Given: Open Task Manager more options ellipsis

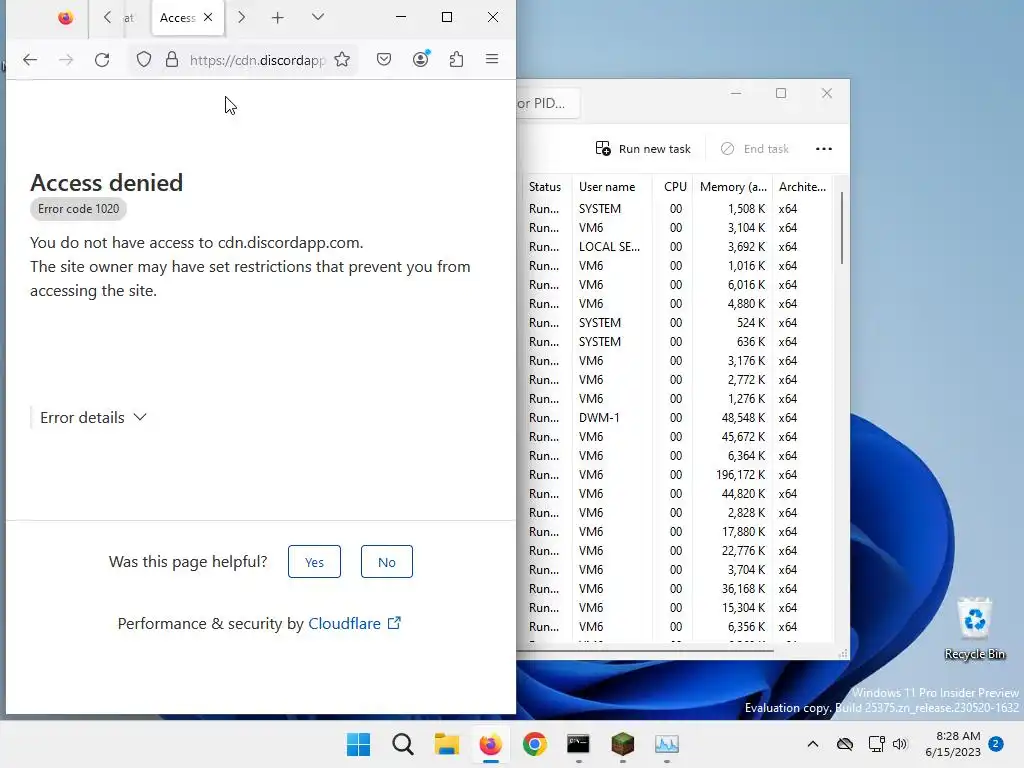Looking at the screenshot, I should click(824, 149).
